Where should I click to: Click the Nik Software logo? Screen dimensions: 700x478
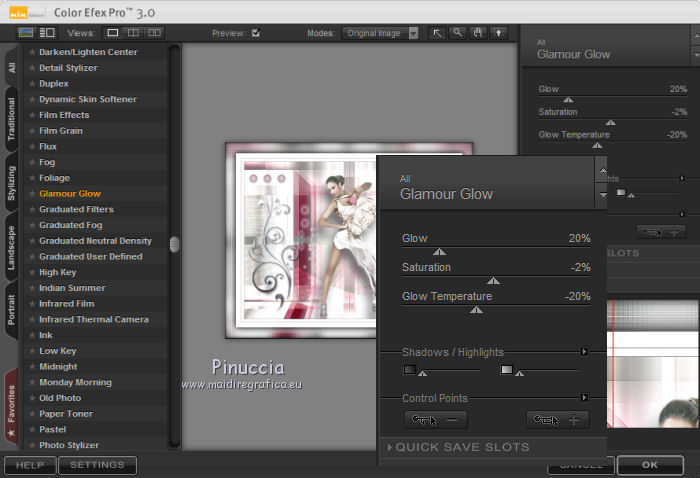point(25,13)
